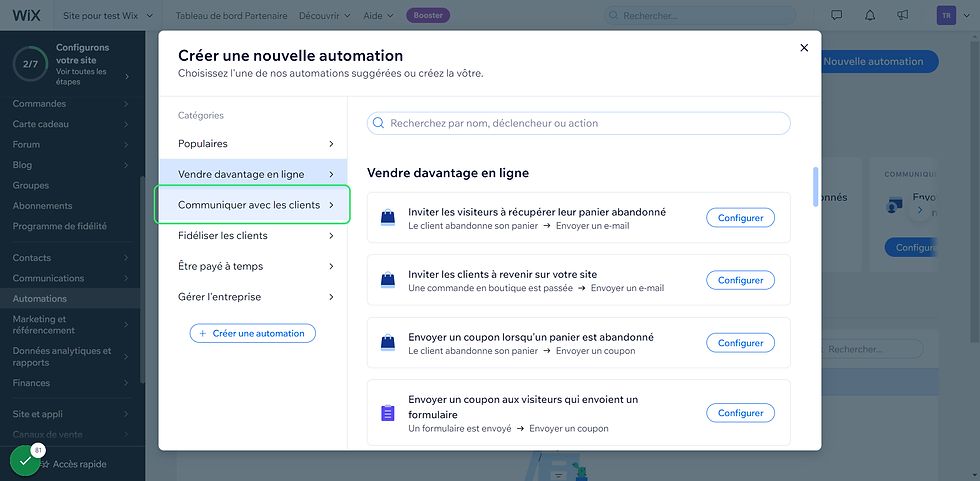The width and height of the screenshot is (980, 481).
Task: Expand Forum in the sidebar
Action: coord(71,144)
